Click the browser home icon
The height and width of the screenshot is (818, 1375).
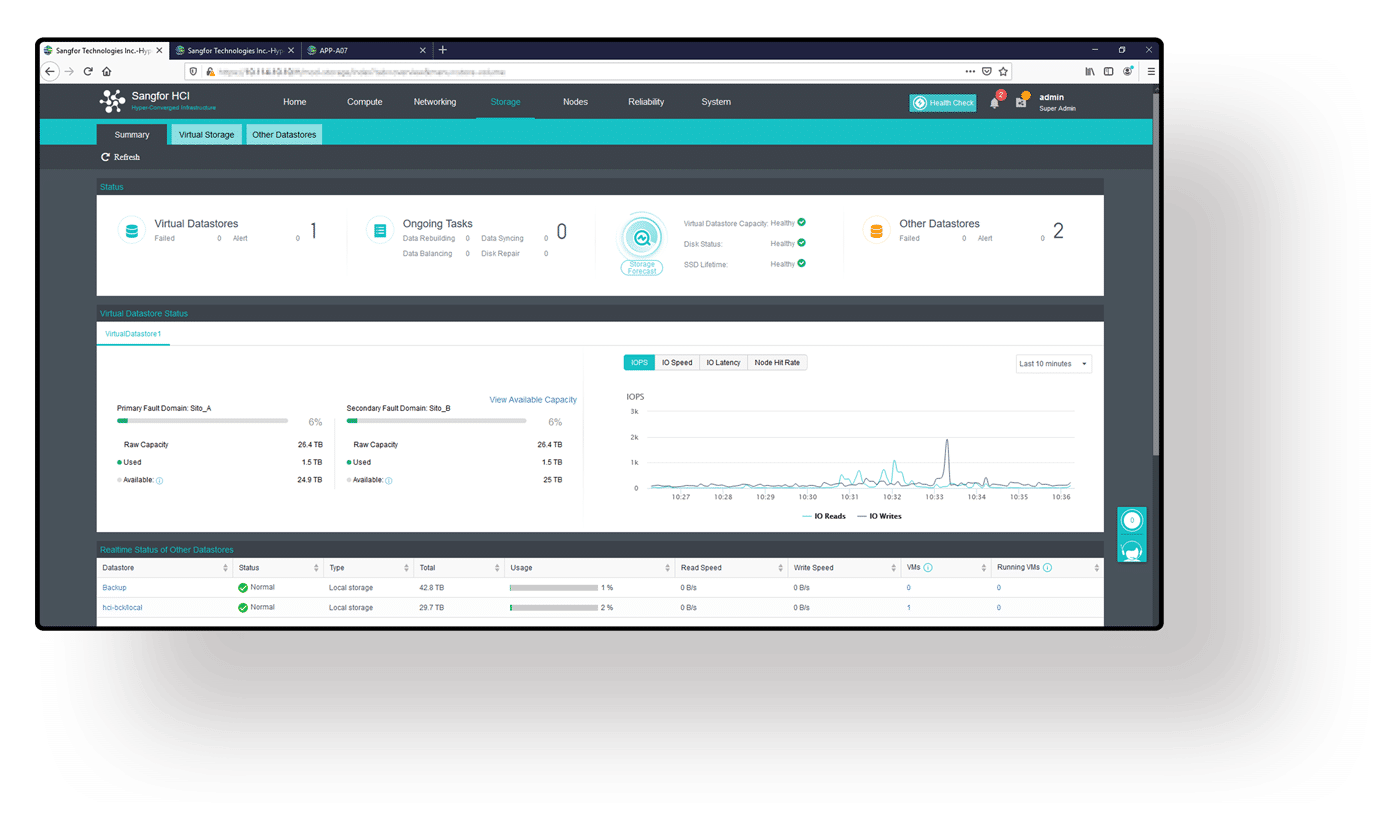(x=107, y=72)
